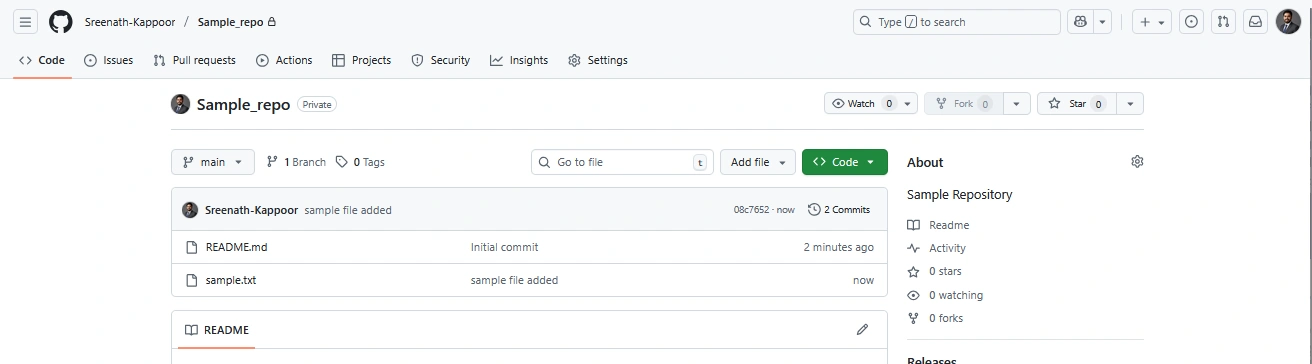Click the owner avatar beside repository title

point(180,104)
